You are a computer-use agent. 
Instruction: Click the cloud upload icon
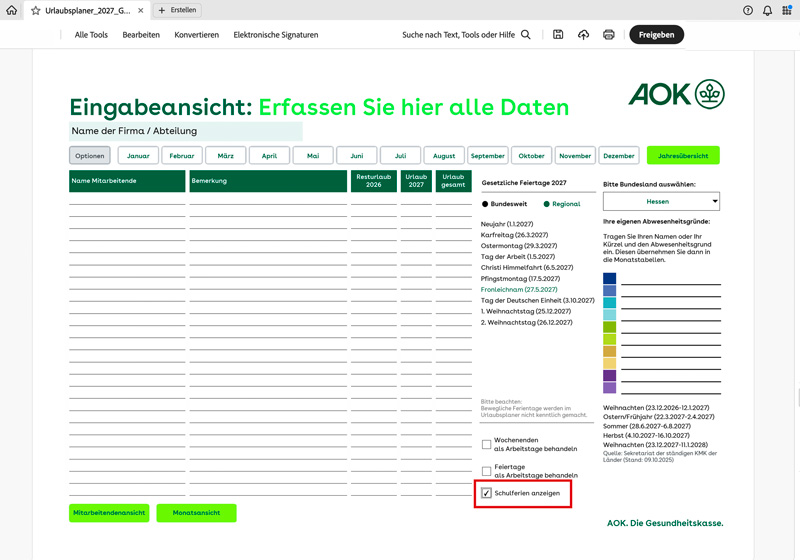point(583,35)
